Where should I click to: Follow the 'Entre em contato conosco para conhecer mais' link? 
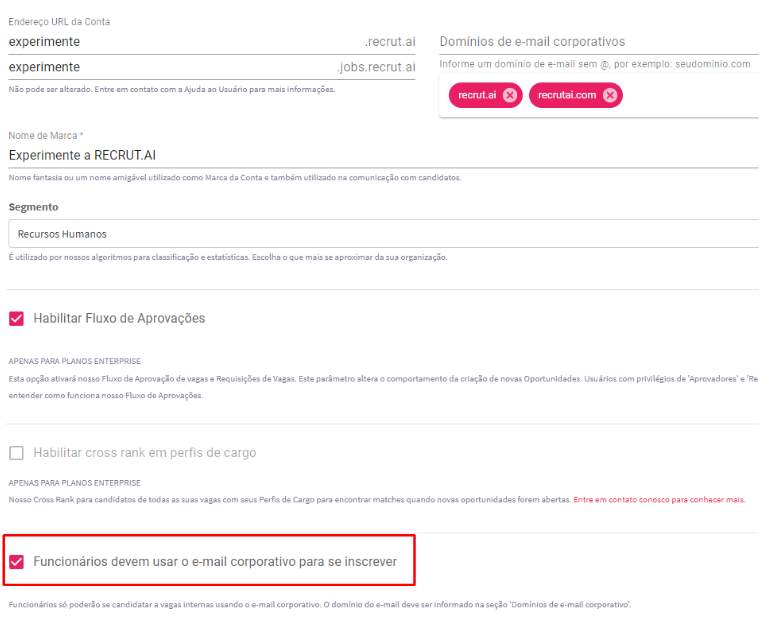pos(659,499)
